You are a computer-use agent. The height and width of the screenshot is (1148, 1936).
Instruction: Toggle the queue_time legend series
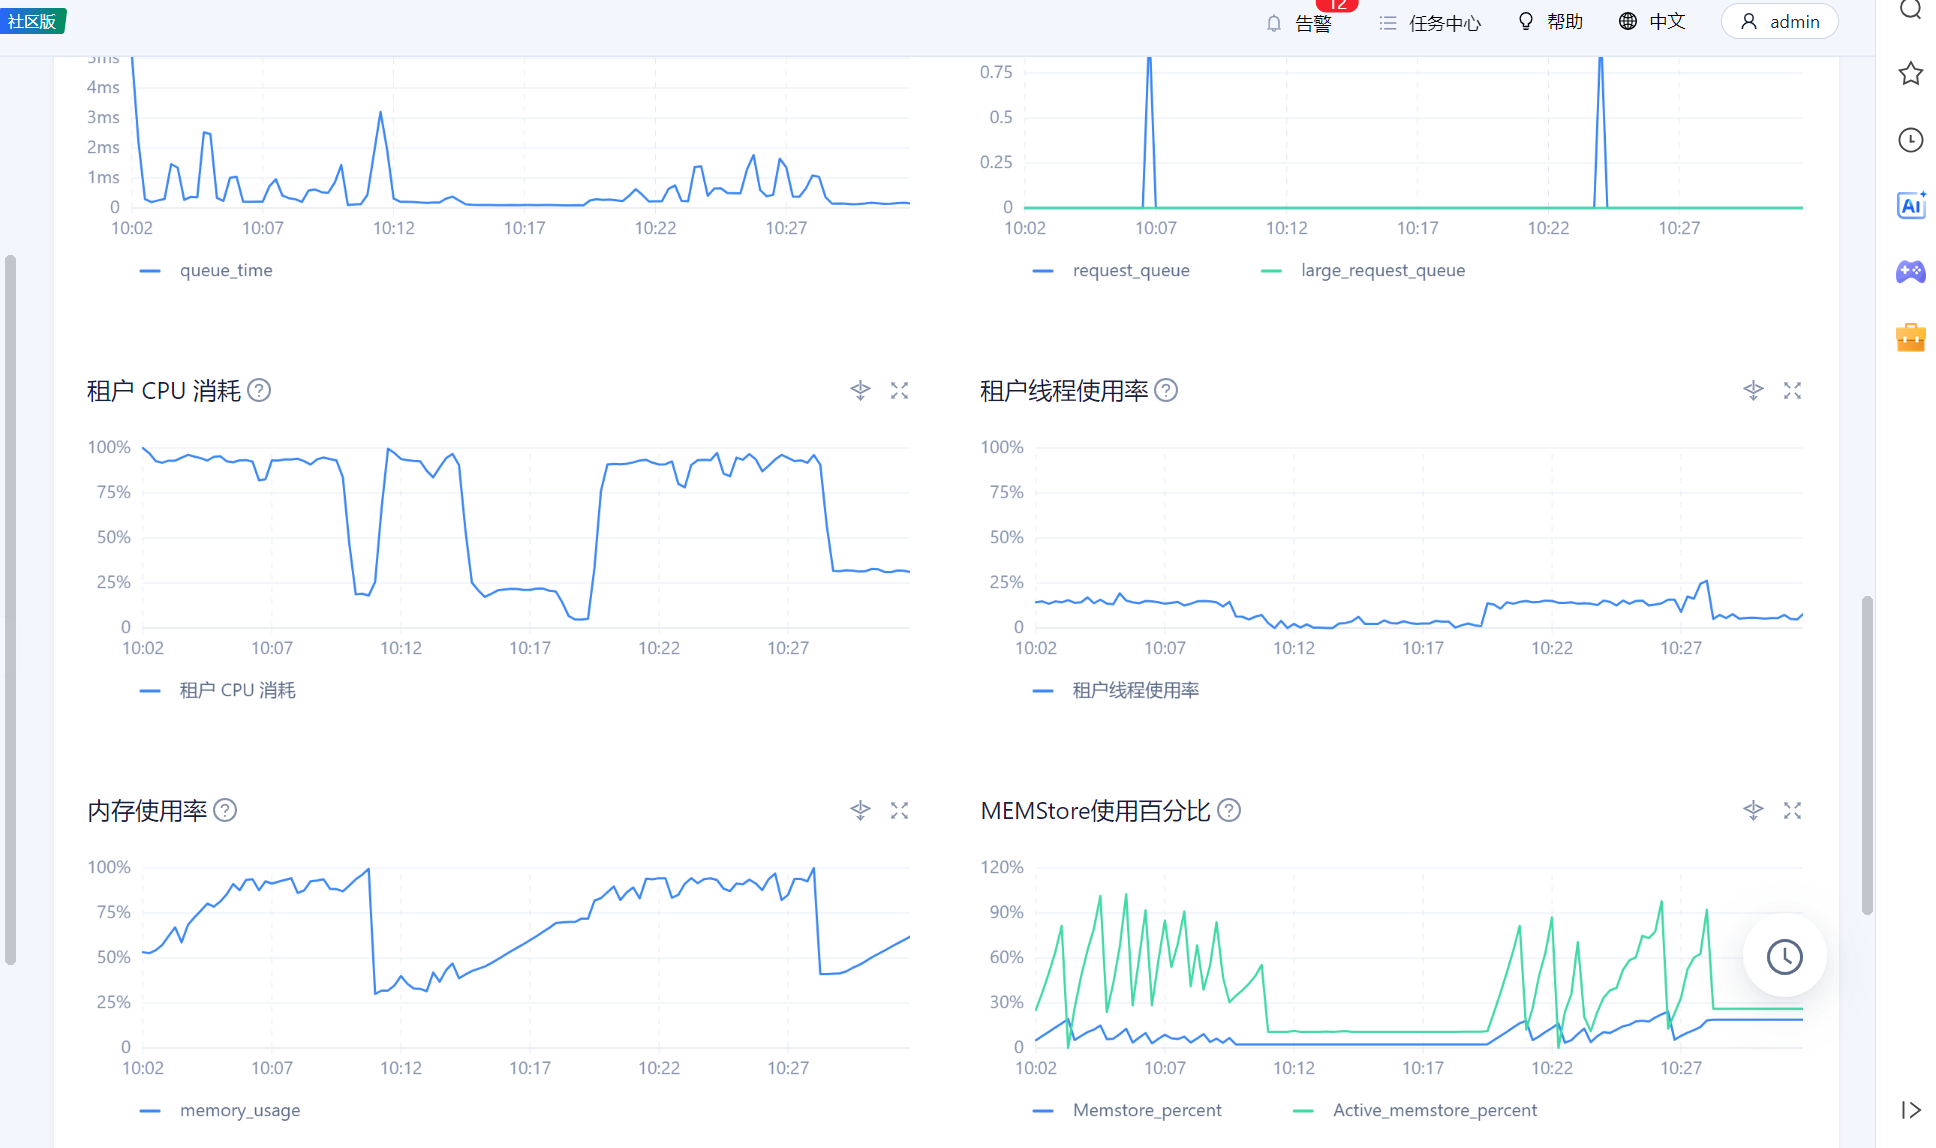coord(206,271)
